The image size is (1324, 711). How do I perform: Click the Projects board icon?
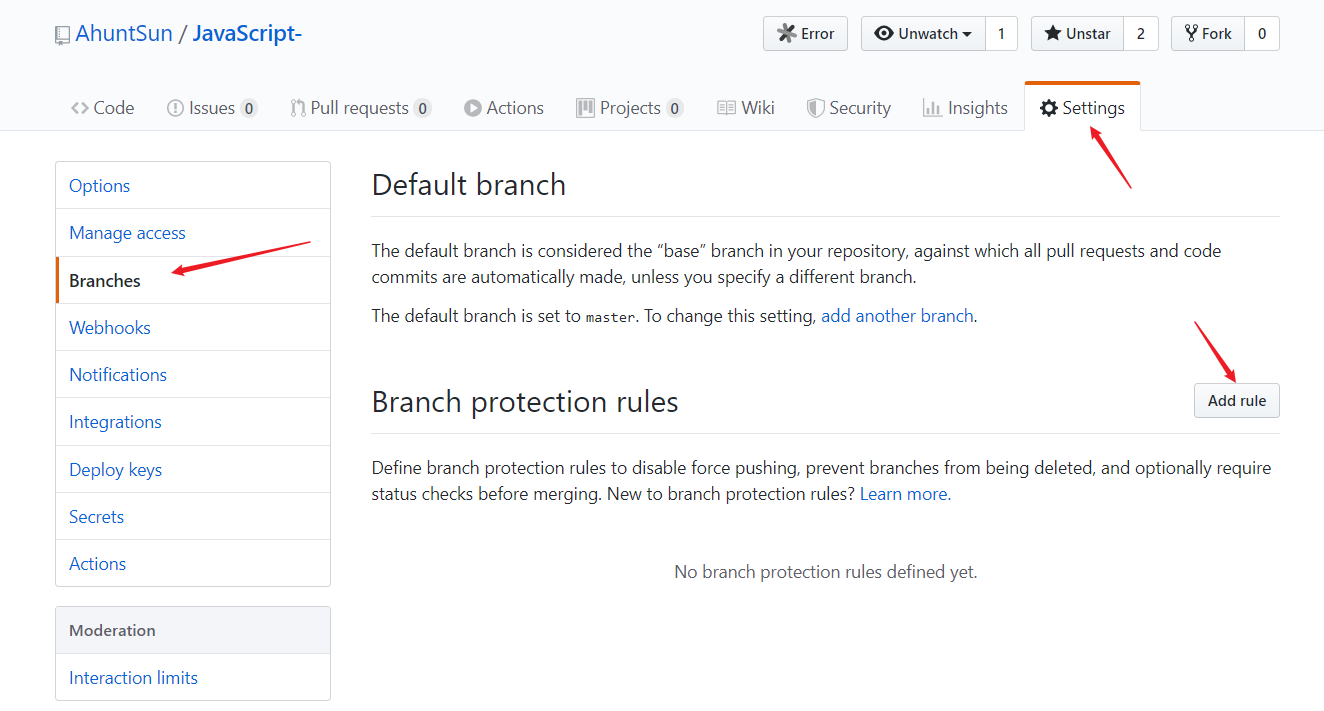click(586, 108)
